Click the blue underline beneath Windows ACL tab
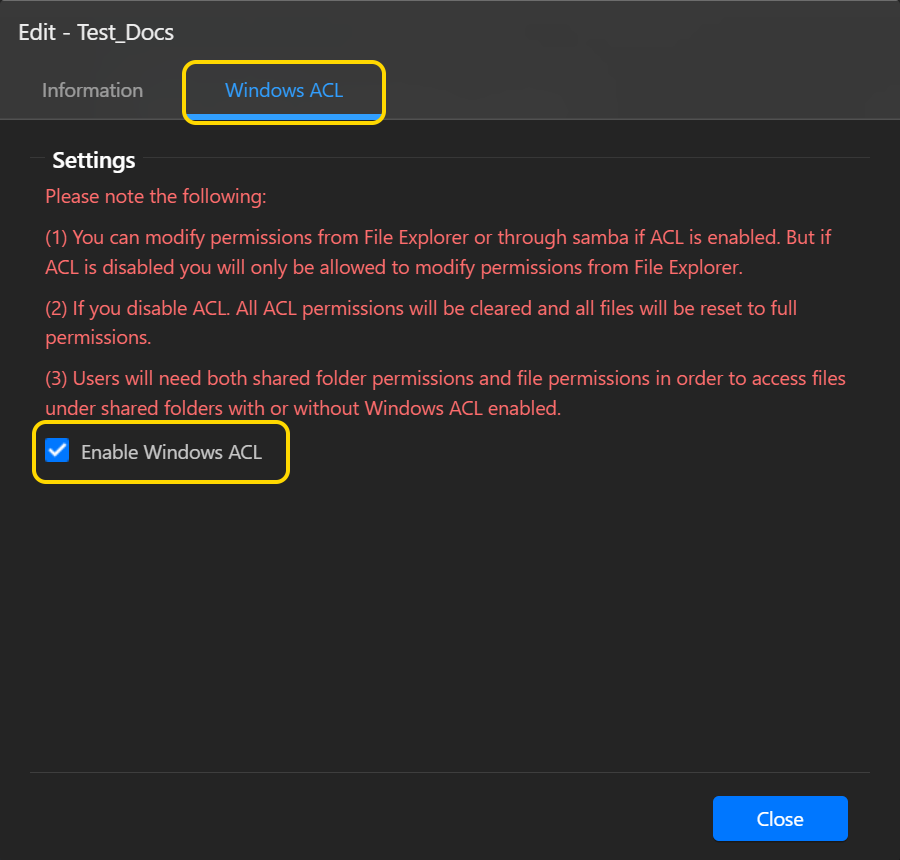This screenshot has height=860, width=900. (x=284, y=117)
